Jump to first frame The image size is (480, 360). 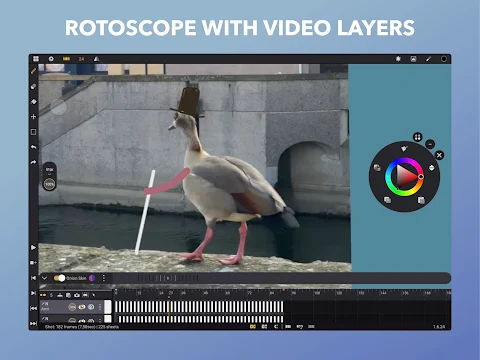(x=33, y=308)
